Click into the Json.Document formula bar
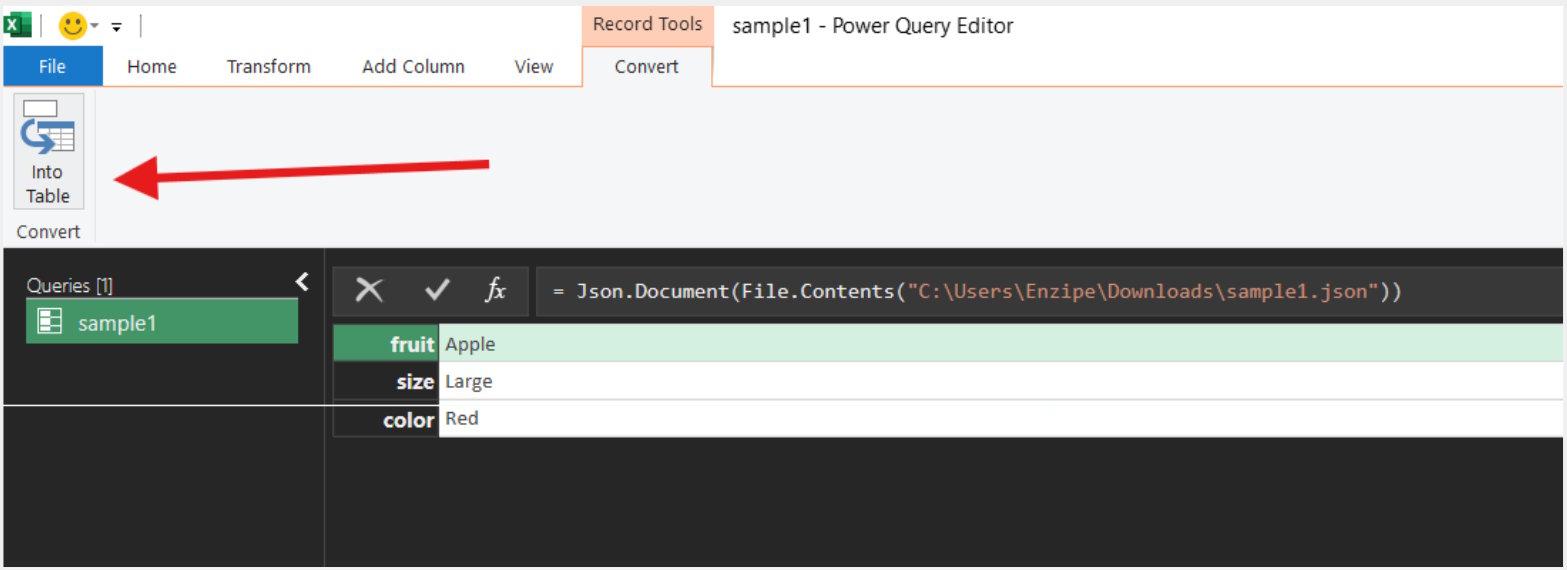1567x570 pixels. pos(1048,291)
